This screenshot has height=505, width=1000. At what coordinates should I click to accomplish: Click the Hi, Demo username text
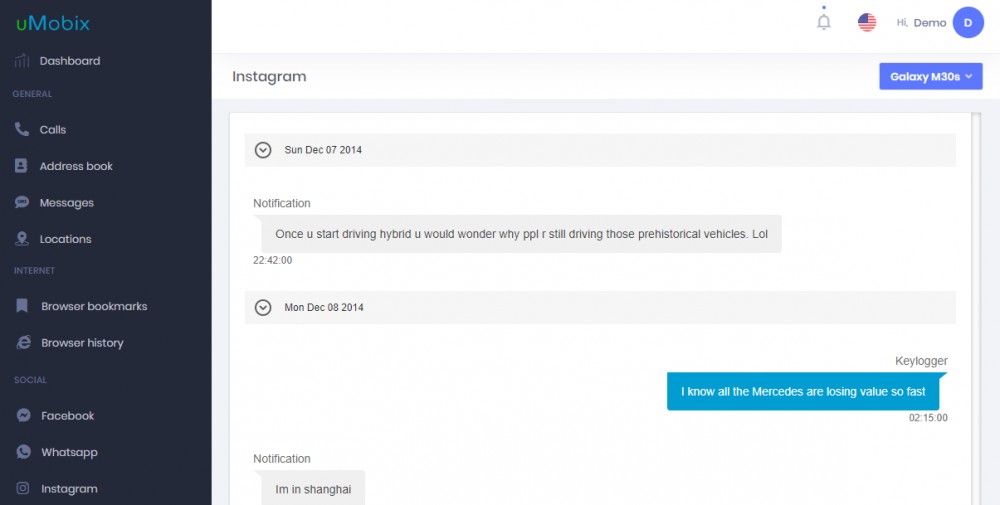pos(921,22)
